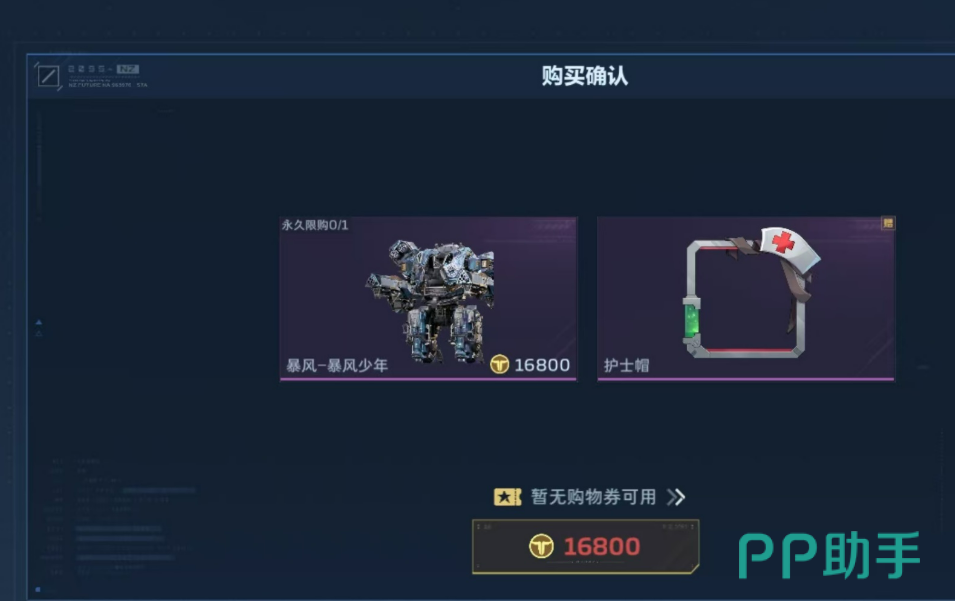Viewport: 955px width, 601px height.
Task: Confirm purchase with the 16800 button
Action: [585, 546]
